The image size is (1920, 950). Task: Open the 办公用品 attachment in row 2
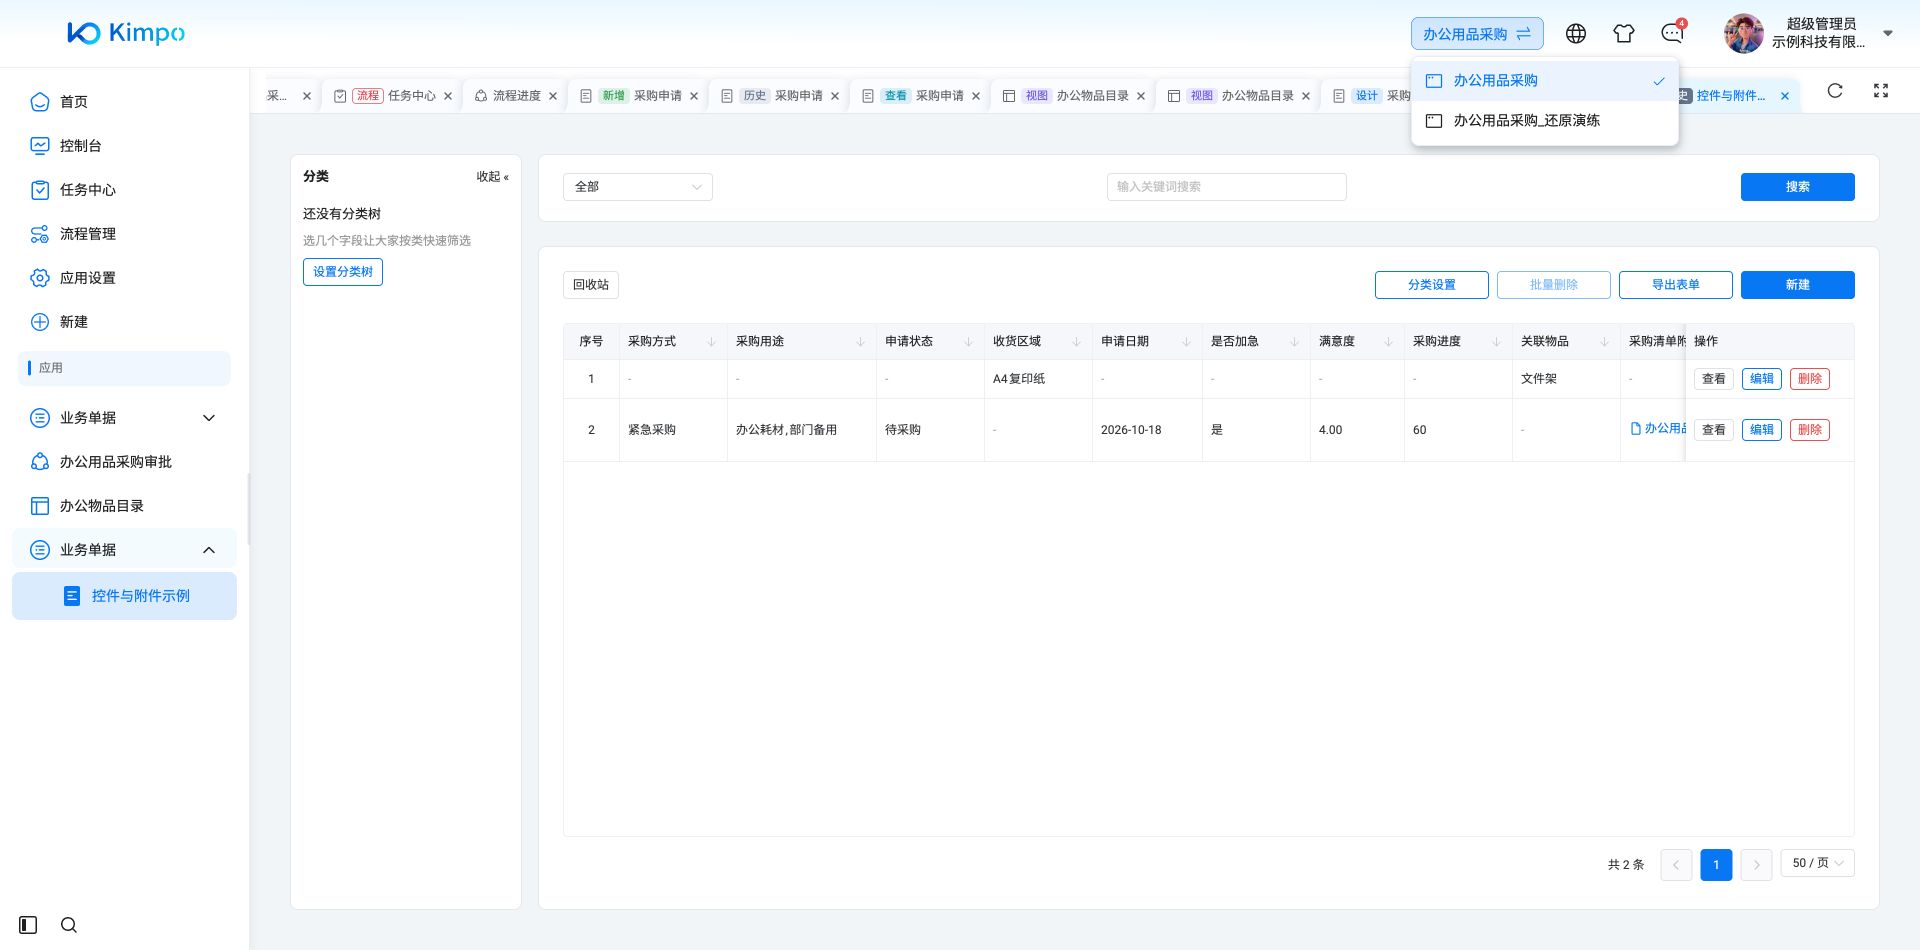(x=1659, y=428)
